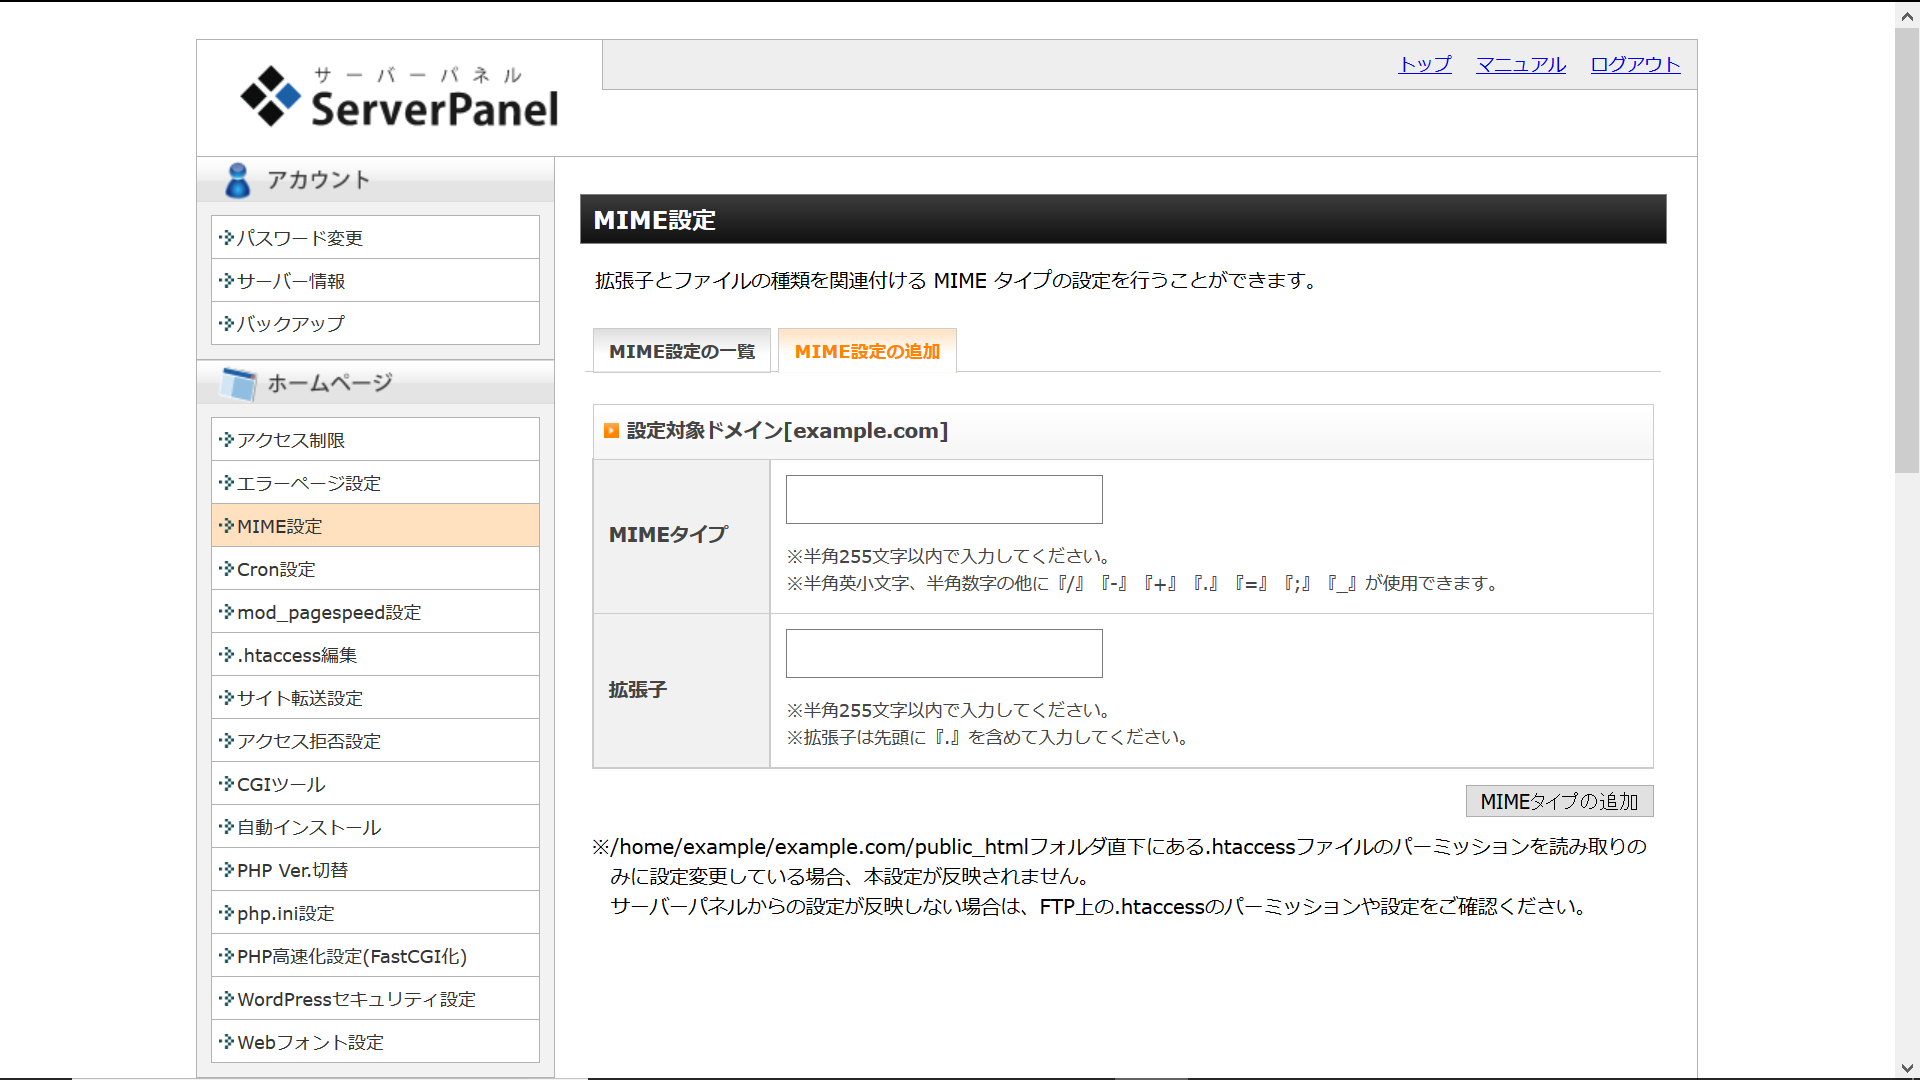
Task: Select the MIME設定の追加 tab
Action: (x=867, y=351)
